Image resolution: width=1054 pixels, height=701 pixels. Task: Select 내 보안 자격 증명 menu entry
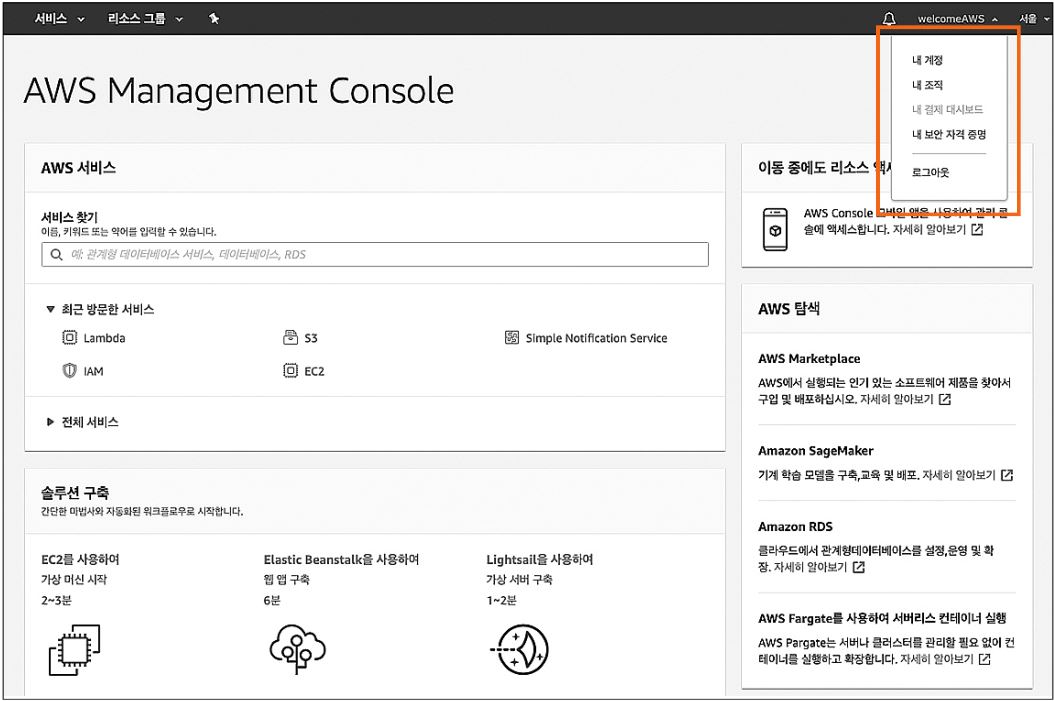pyautogui.click(x=948, y=134)
